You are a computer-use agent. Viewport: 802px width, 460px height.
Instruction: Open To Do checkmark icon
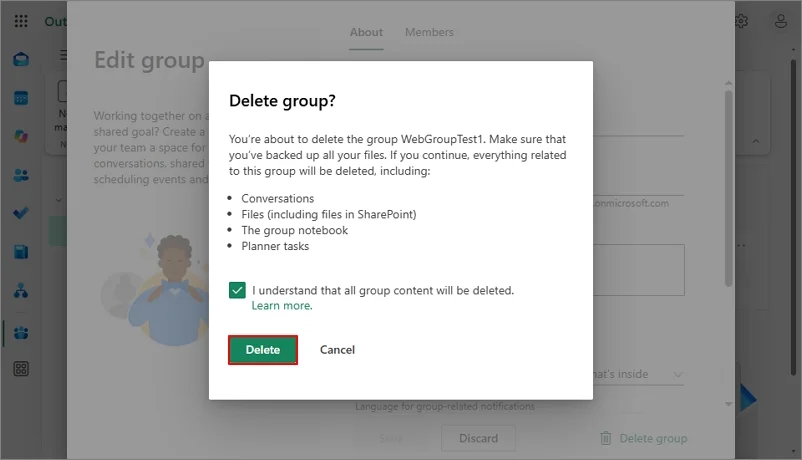coord(21,213)
